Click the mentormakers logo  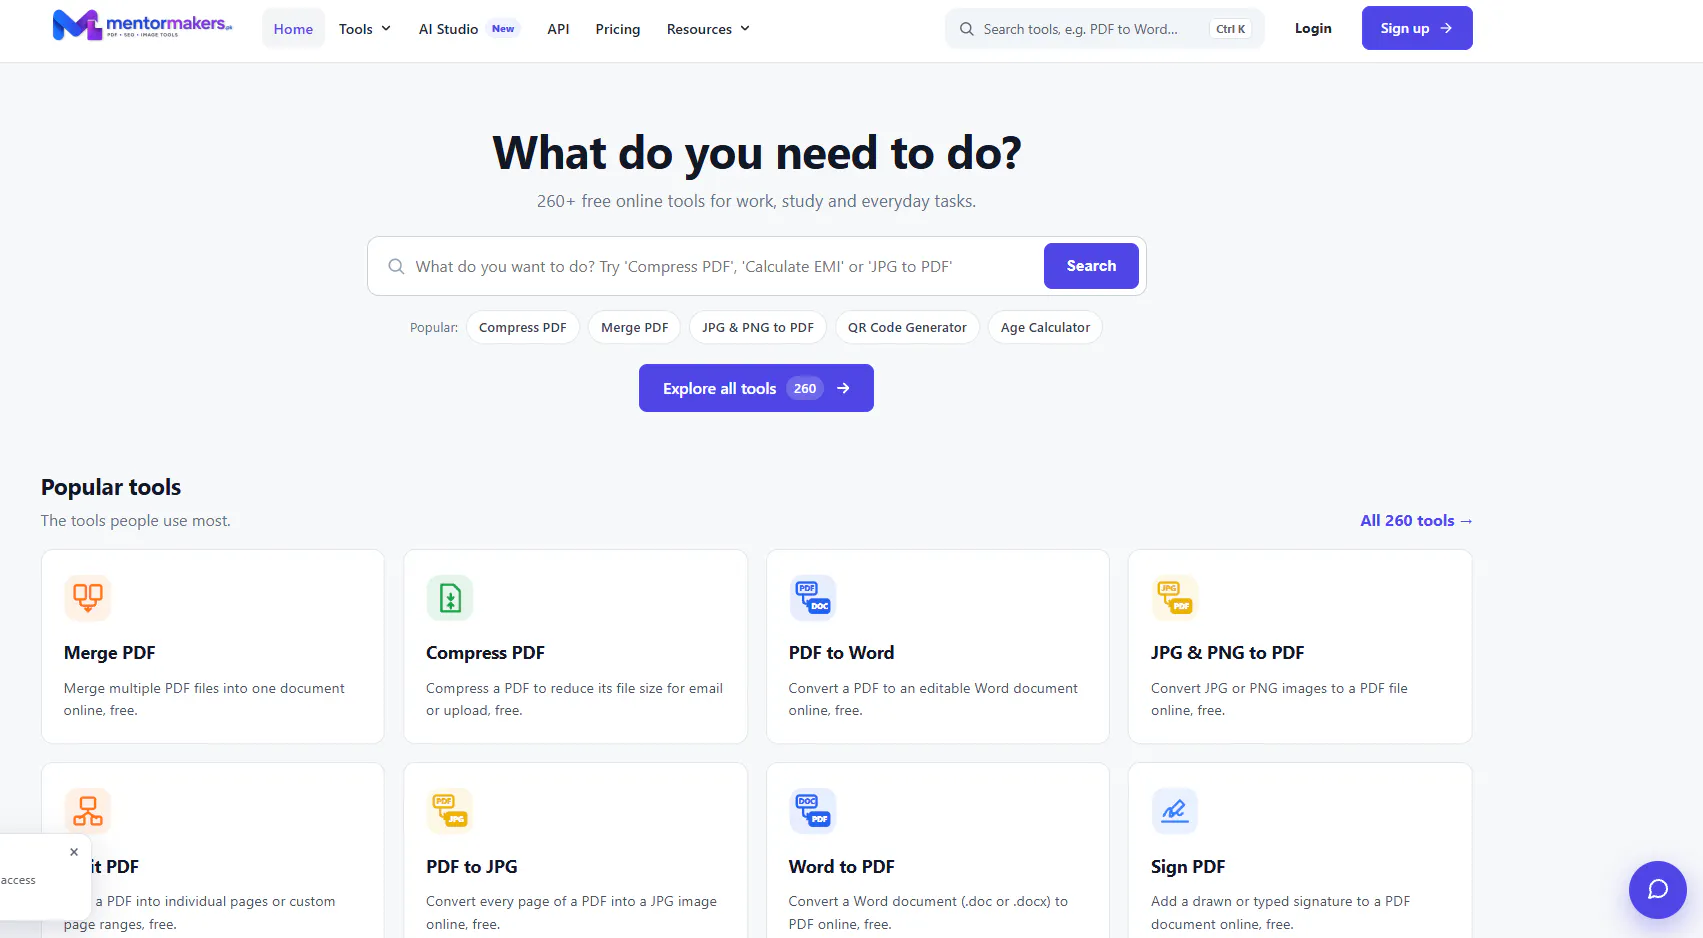(142, 25)
